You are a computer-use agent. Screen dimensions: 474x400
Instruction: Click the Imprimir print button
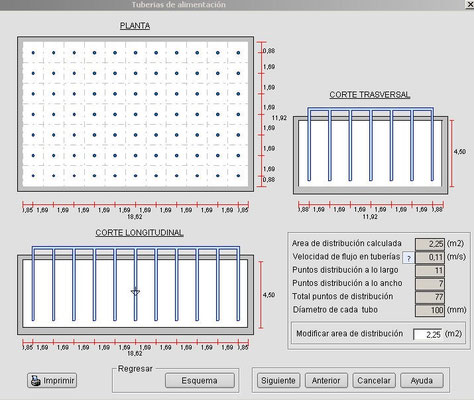[52, 380]
